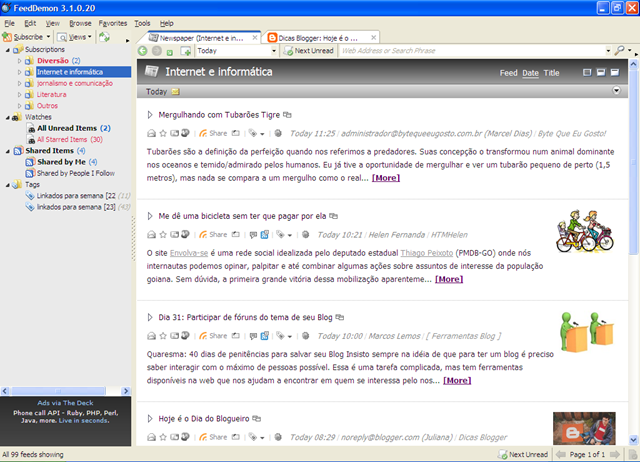Open the Envolva-se link

click(x=189, y=253)
